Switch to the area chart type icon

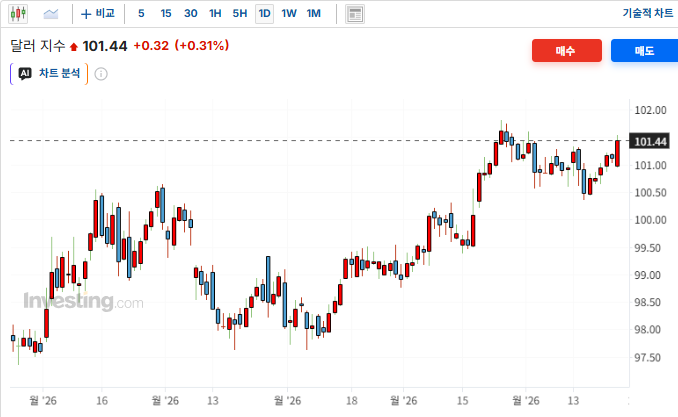click(51, 14)
